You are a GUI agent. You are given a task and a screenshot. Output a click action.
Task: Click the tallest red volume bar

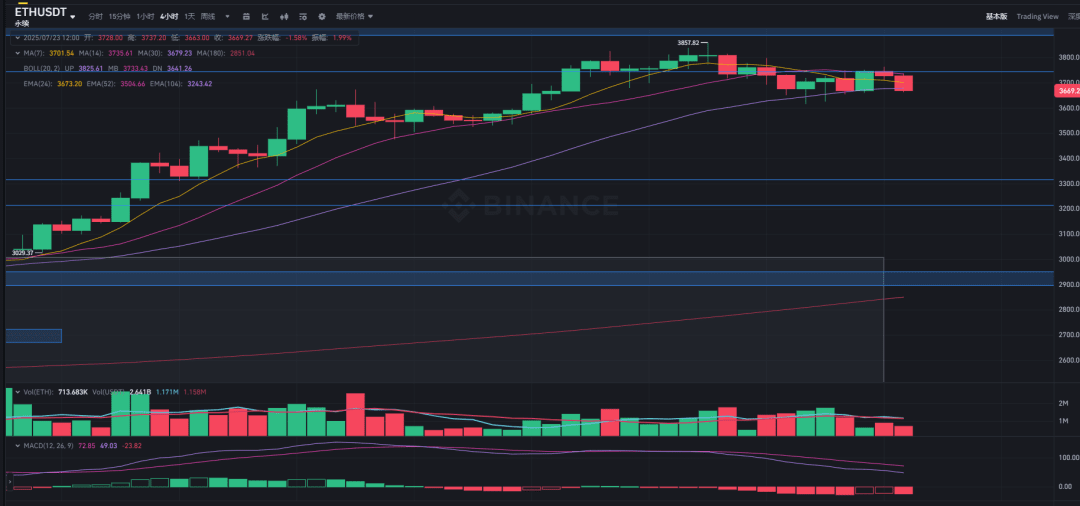(x=355, y=414)
